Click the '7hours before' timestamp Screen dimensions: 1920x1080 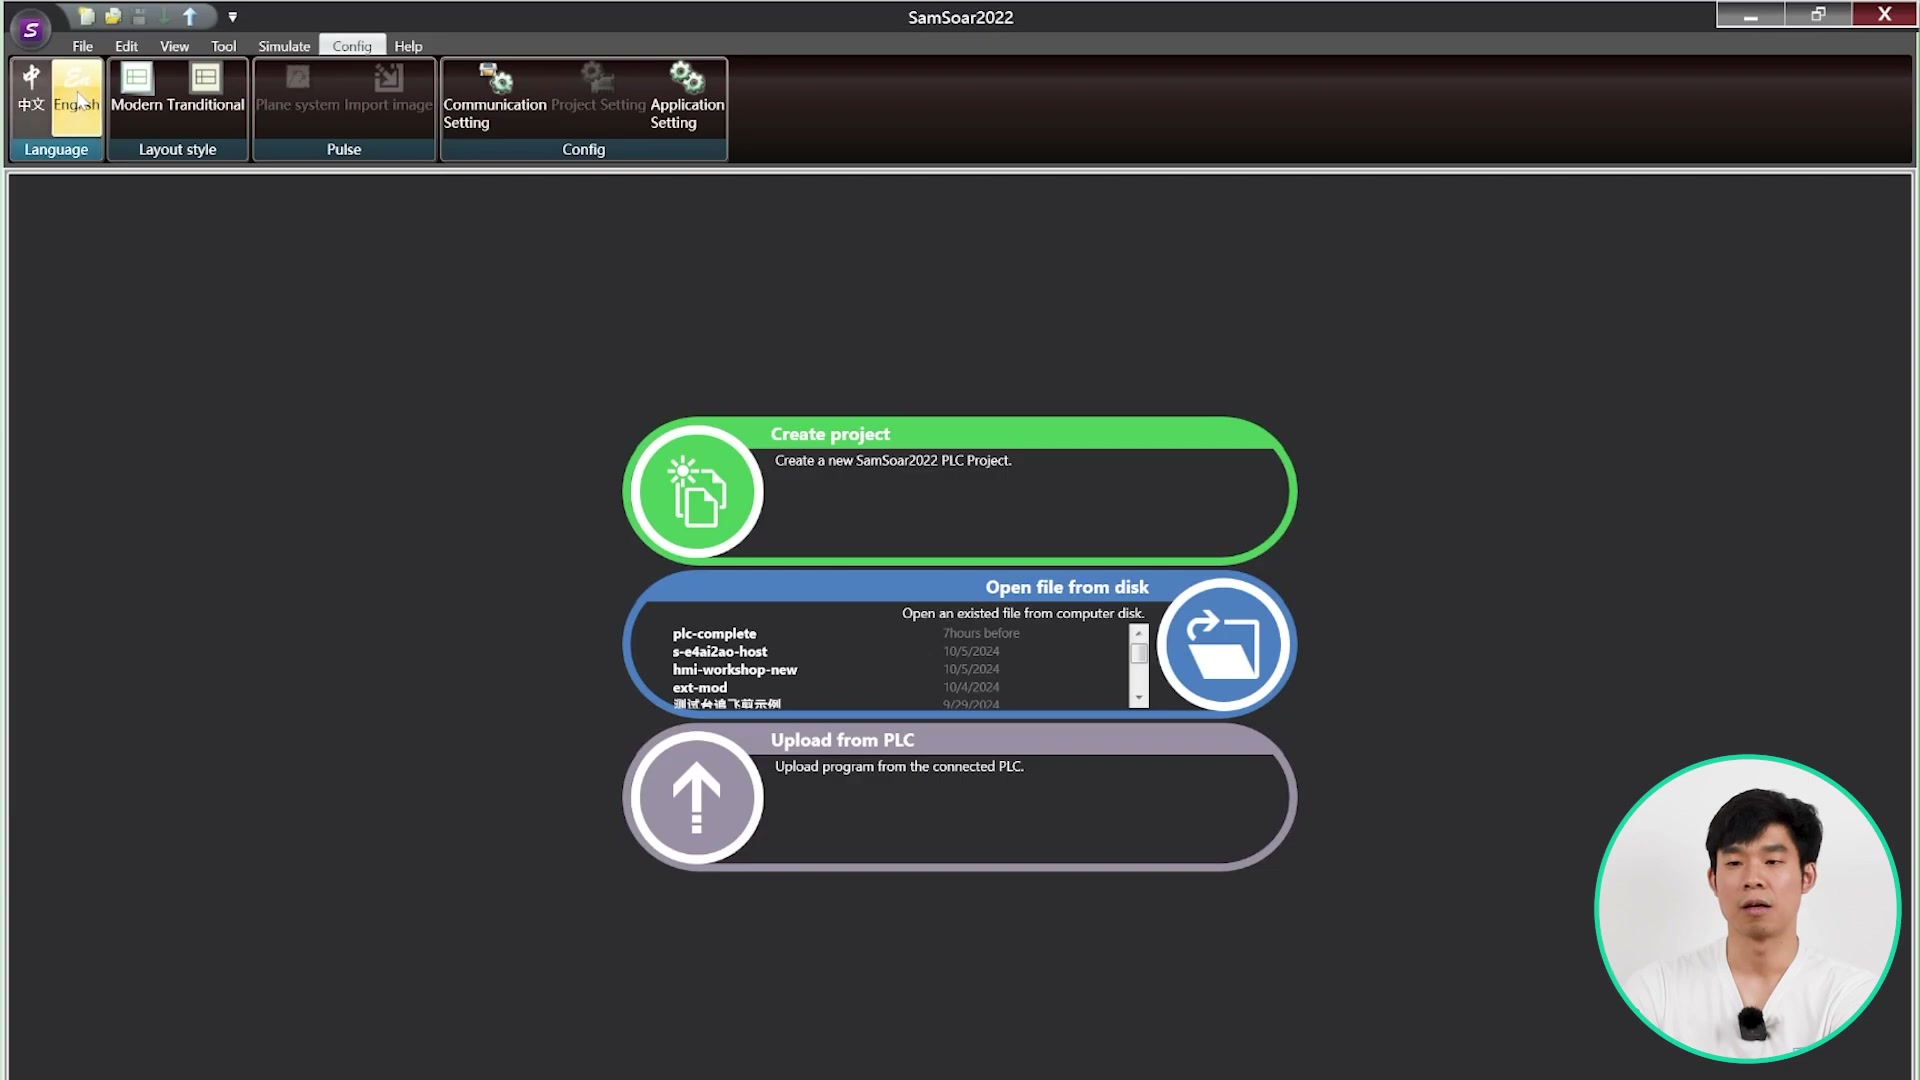(981, 633)
